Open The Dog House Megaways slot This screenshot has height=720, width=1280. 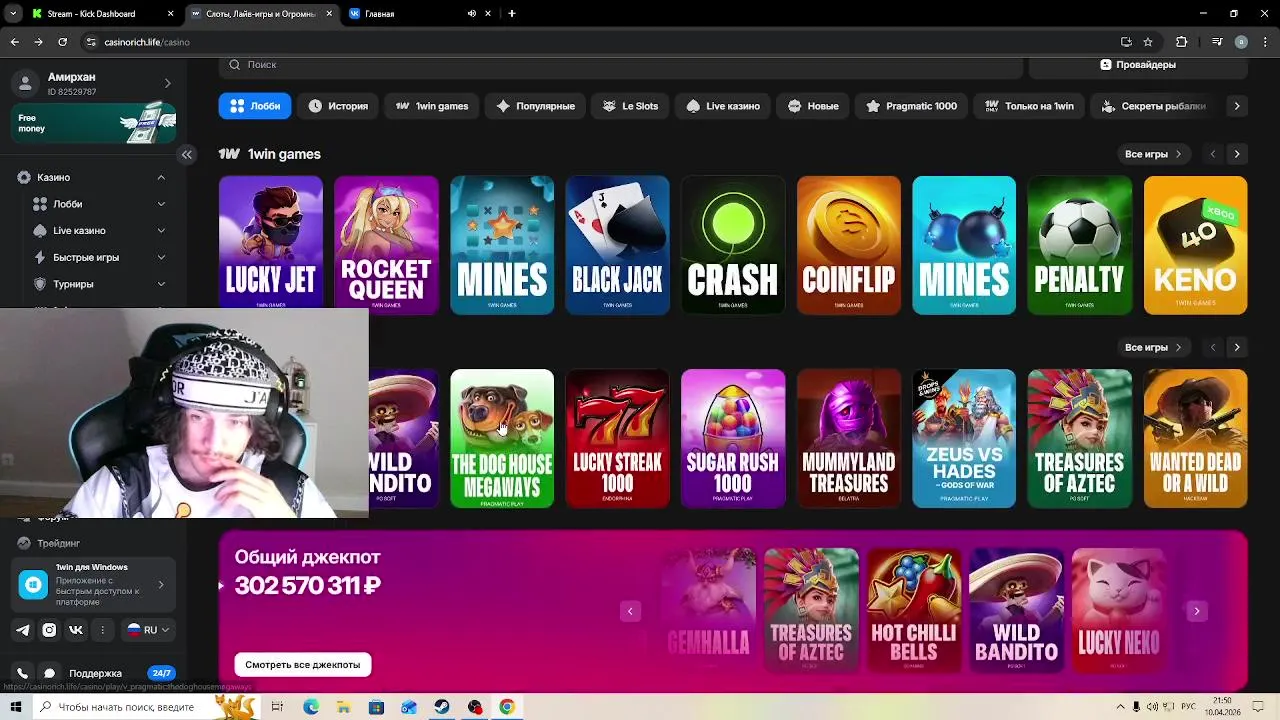pyautogui.click(x=502, y=438)
